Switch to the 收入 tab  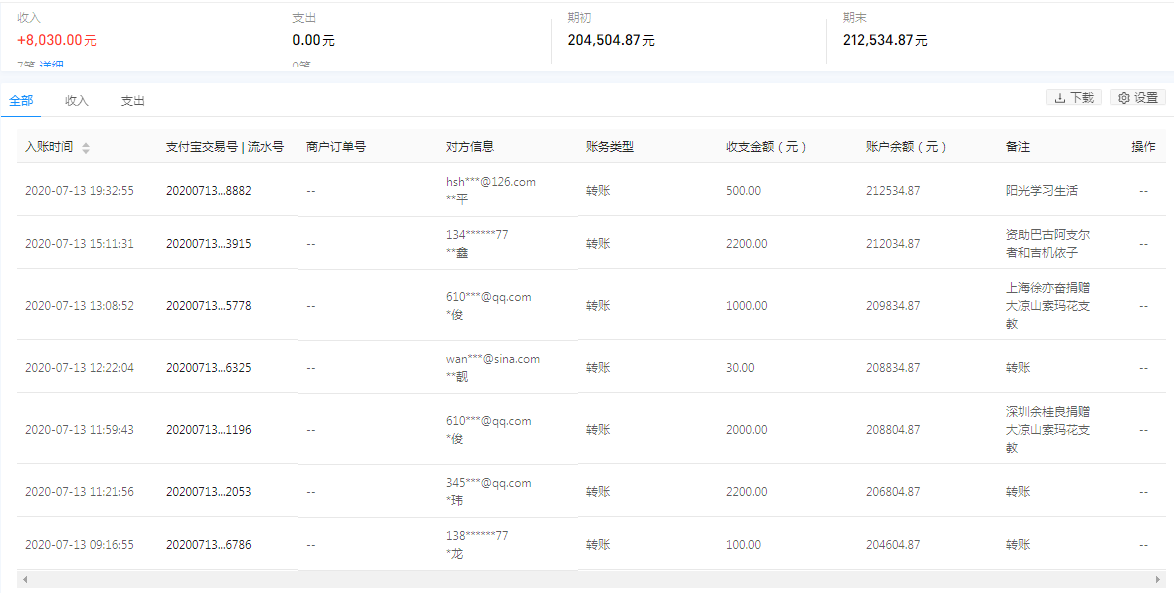[x=77, y=101]
